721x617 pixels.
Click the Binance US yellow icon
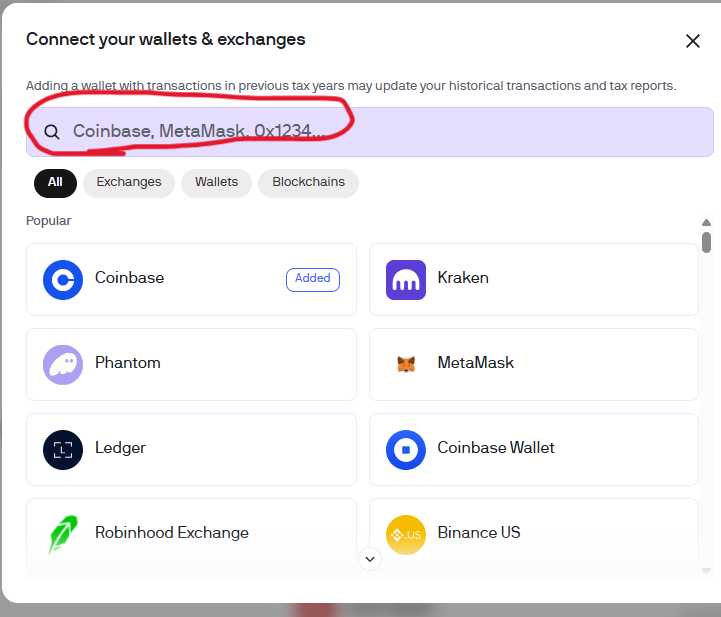[x=406, y=535]
